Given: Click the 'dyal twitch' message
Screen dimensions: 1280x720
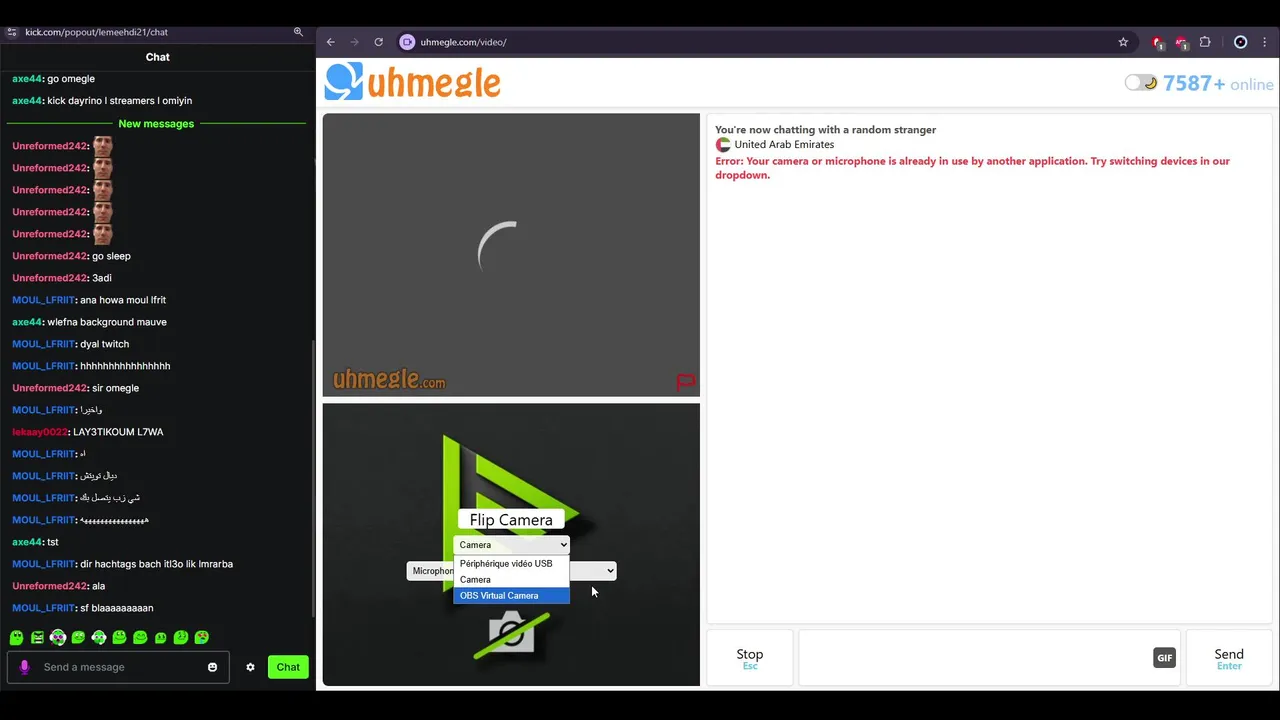Looking at the screenshot, I should coord(104,344).
